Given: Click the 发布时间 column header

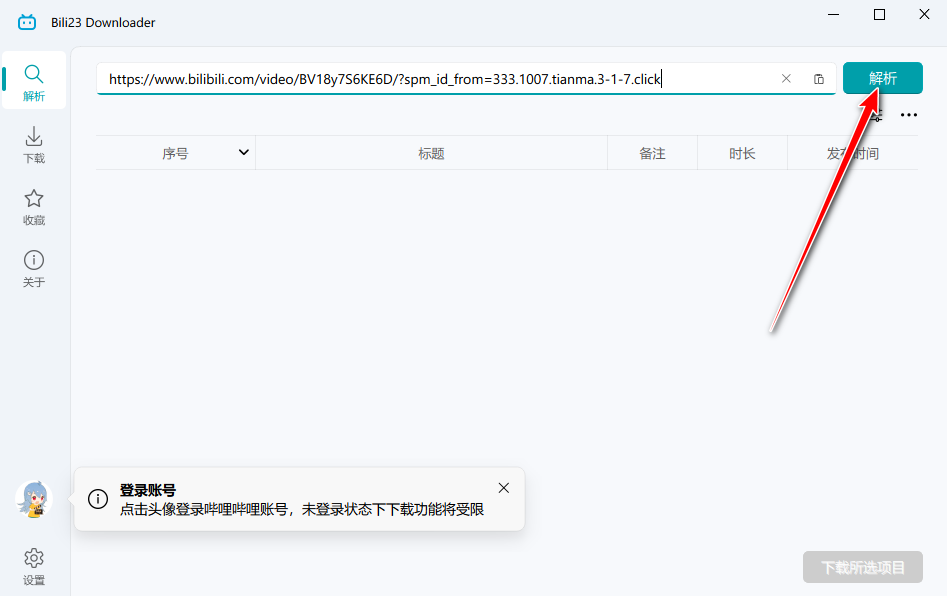Looking at the screenshot, I should pos(852,153).
